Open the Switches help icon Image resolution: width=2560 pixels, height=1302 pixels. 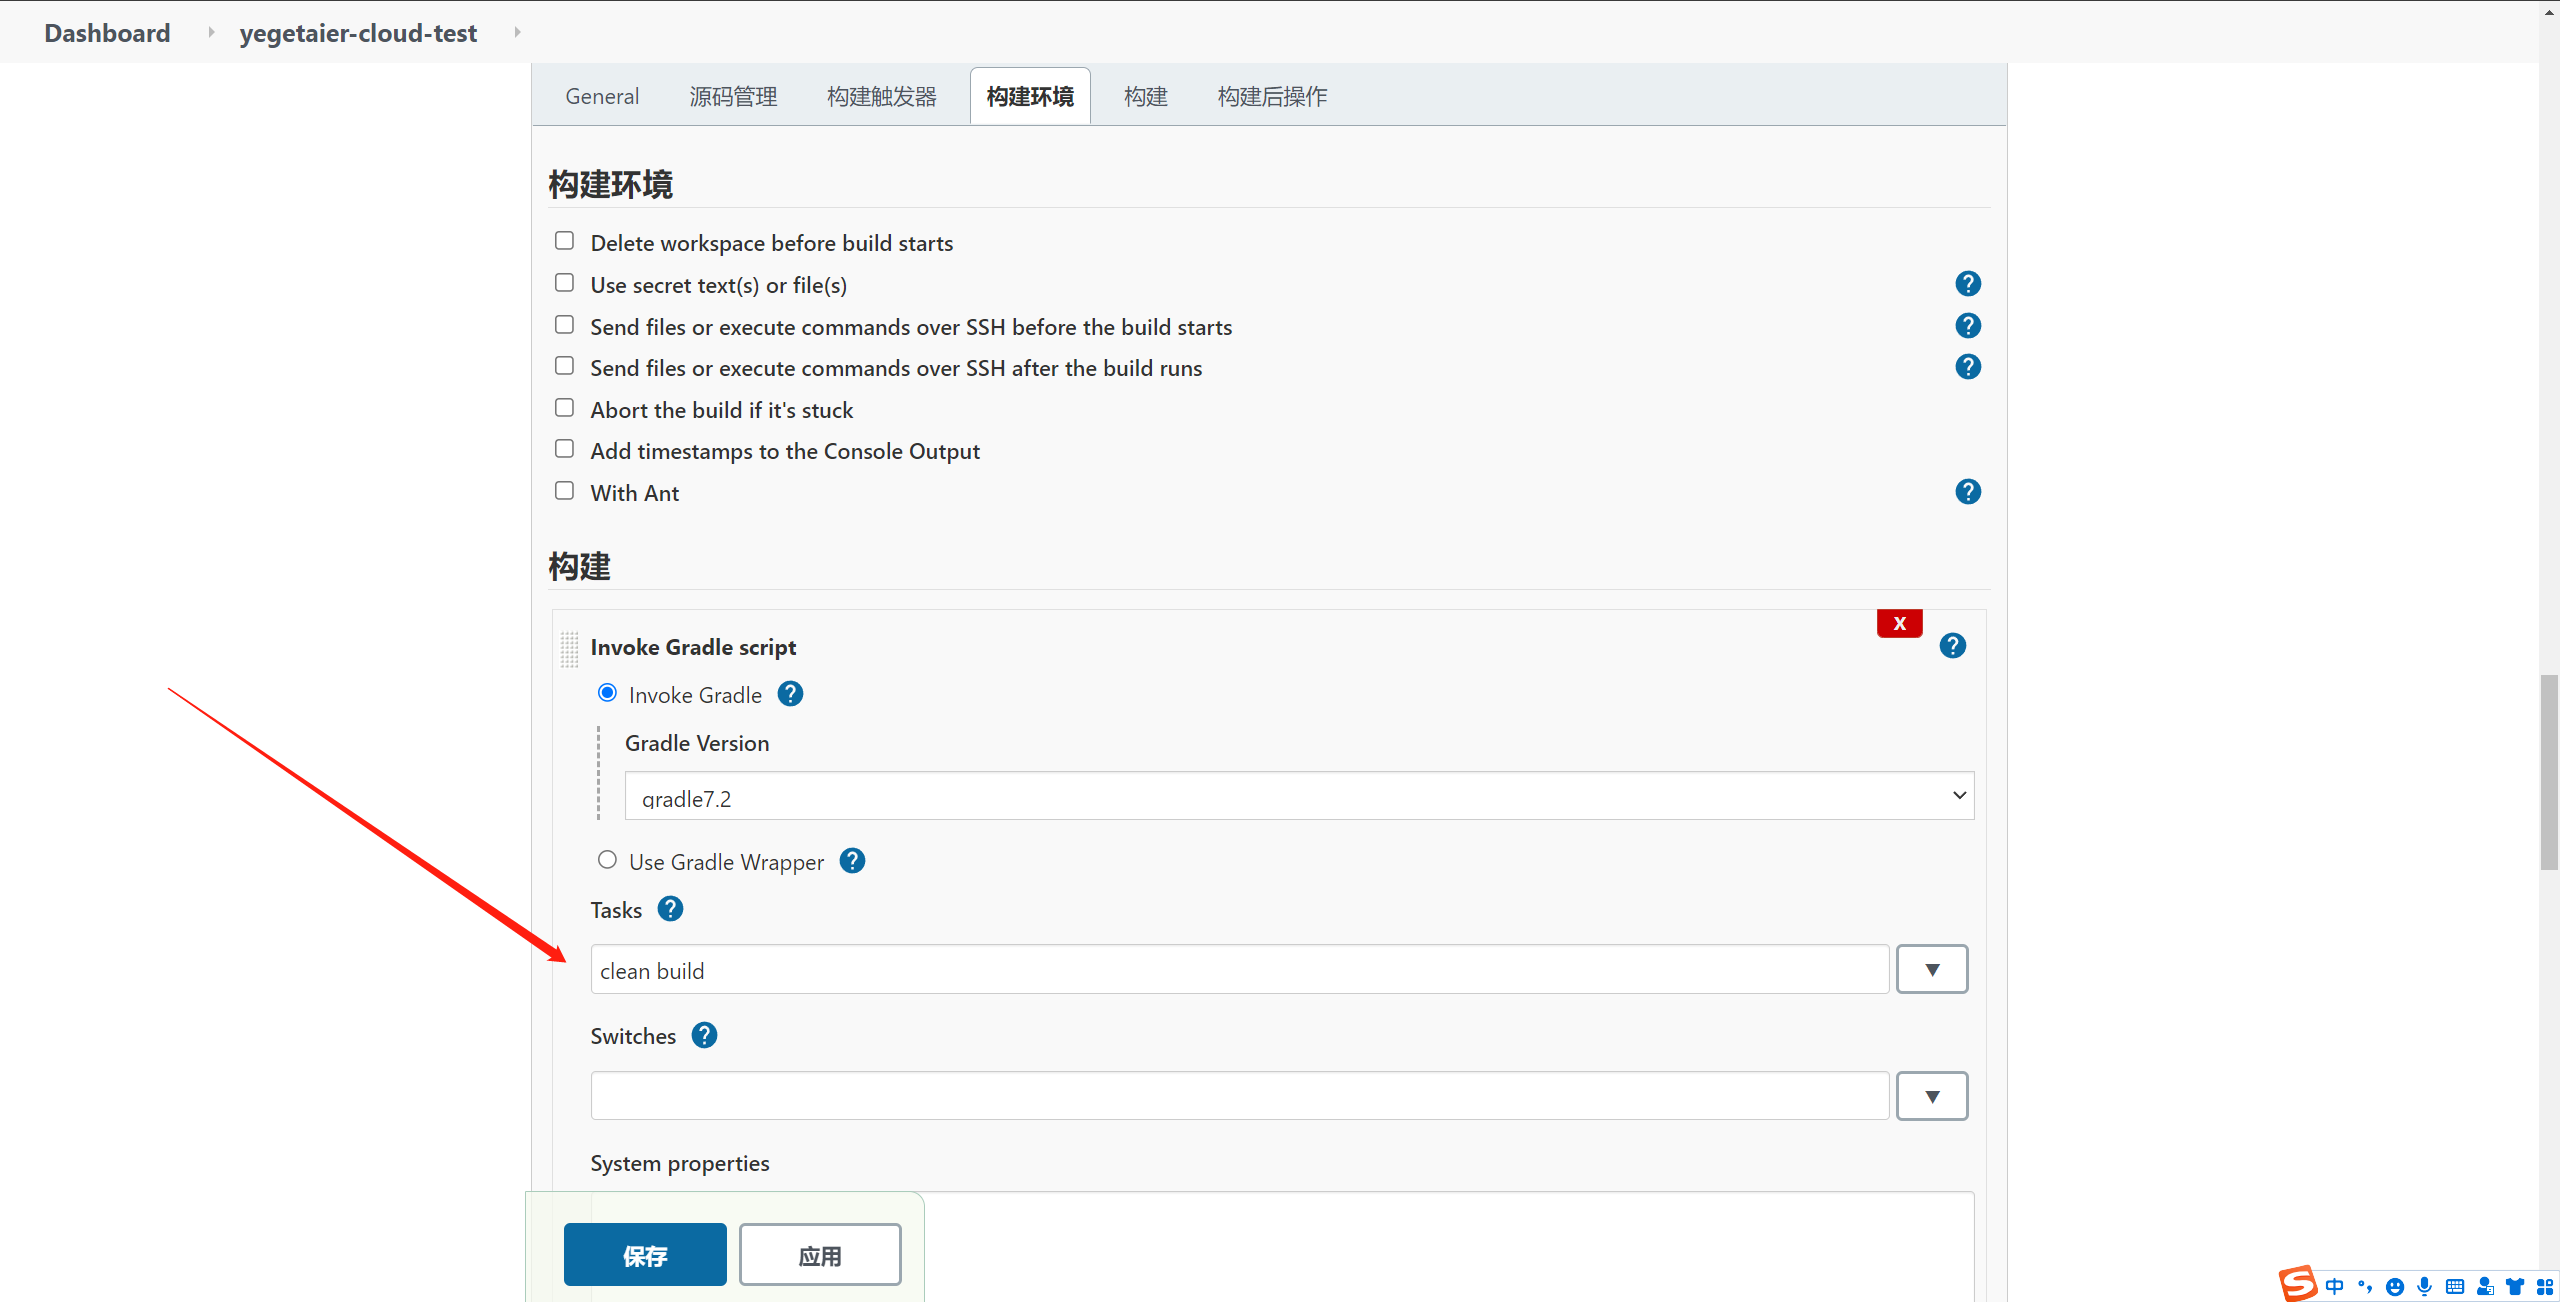tap(704, 1035)
